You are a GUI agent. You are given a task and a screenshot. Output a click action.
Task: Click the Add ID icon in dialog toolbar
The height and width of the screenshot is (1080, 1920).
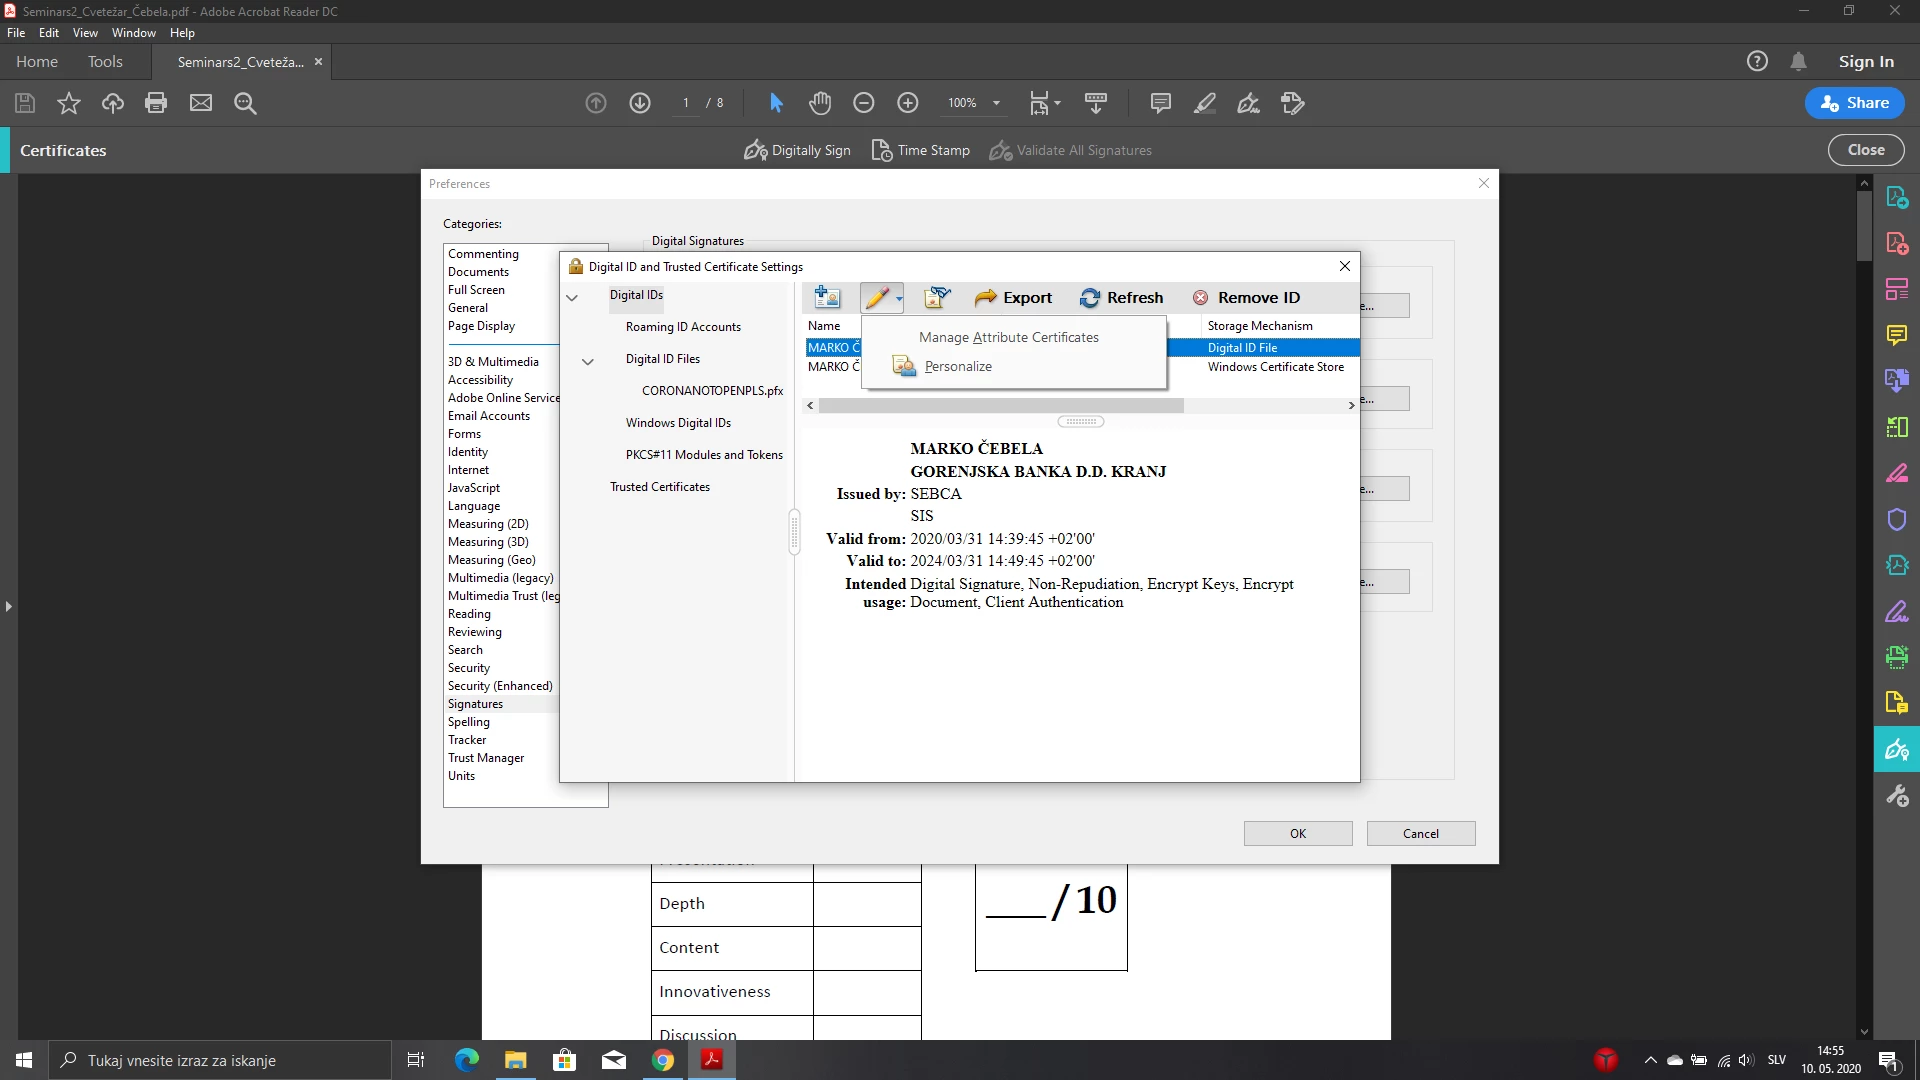827,297
